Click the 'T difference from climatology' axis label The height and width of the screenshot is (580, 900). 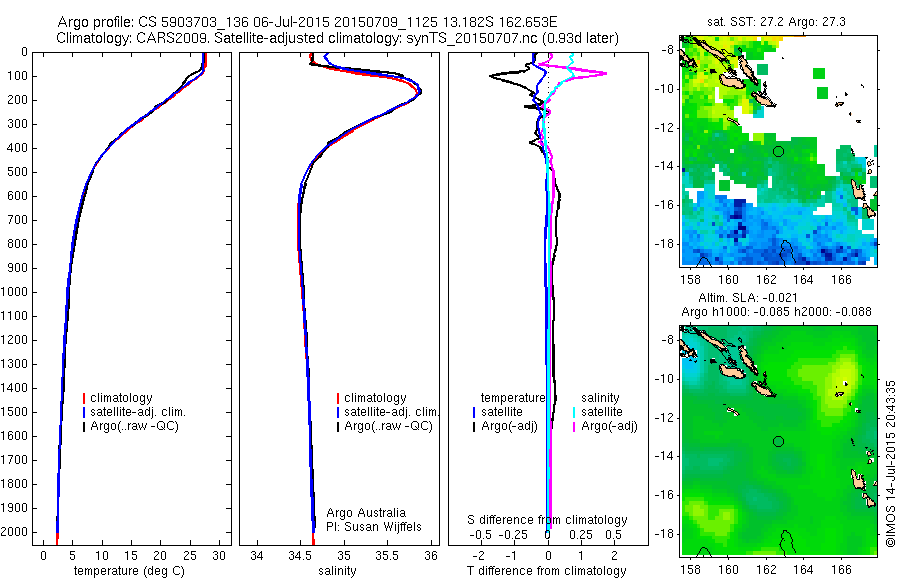click(x=546, y=571)
